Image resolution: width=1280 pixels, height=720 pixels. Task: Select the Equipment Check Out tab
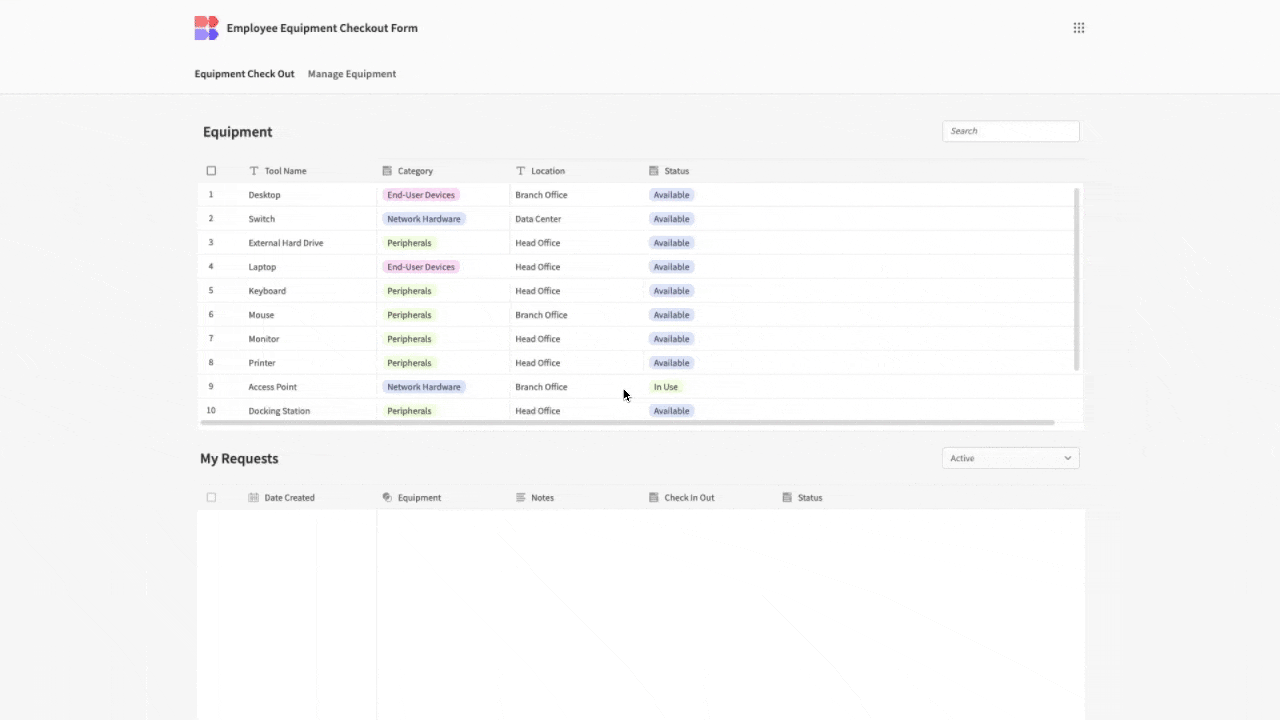click(x=244, y=73)
